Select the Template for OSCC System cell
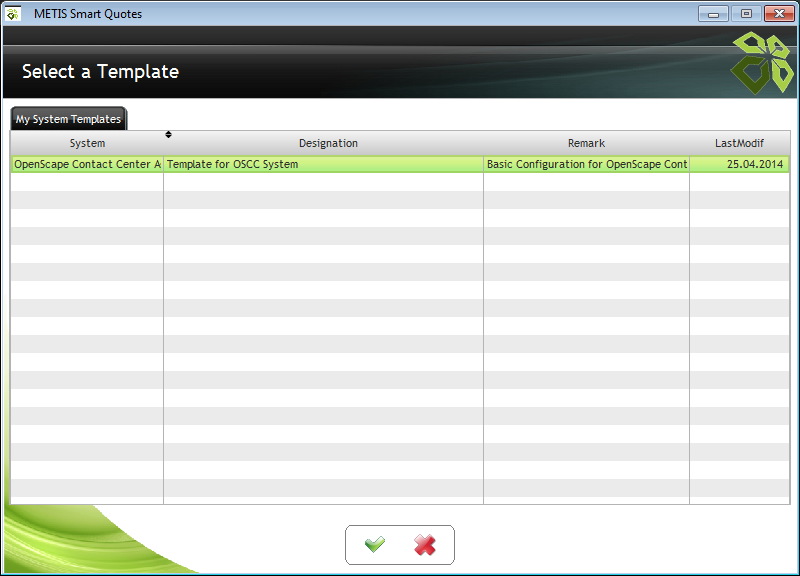 pyautogui.click(x=323, y=164)
